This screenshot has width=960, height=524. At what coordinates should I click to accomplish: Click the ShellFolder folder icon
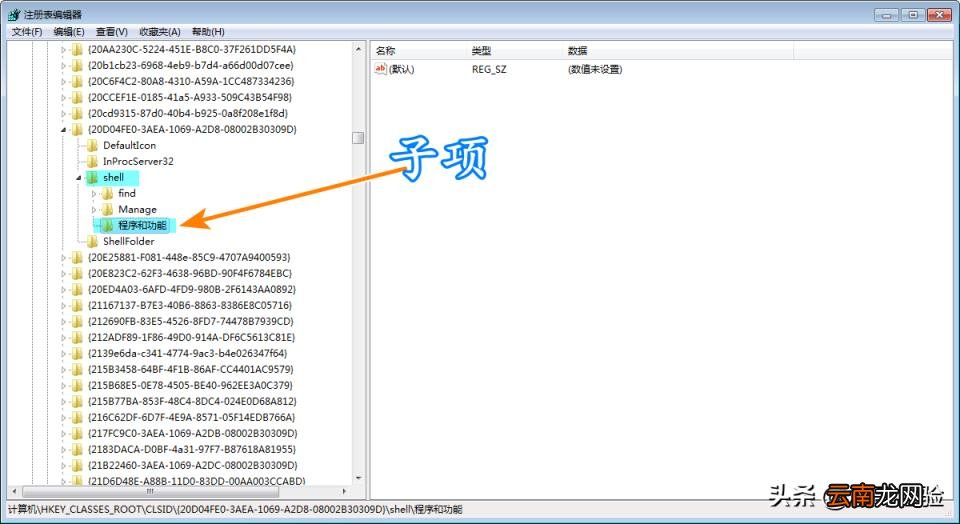[92, 241]
